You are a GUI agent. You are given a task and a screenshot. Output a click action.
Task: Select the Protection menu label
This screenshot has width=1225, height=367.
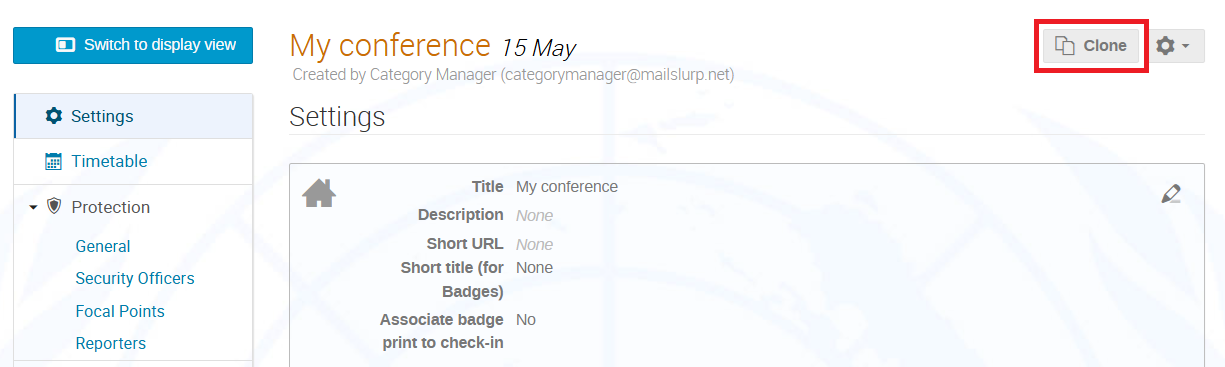[111, 207]
